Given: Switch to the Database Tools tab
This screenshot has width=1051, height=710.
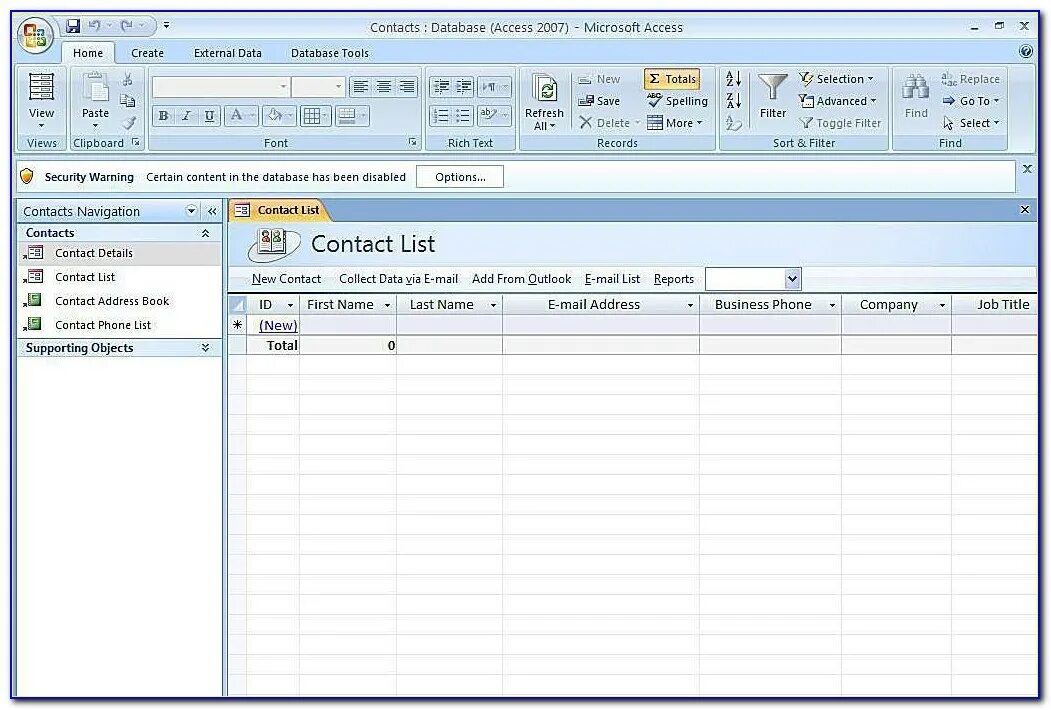Looking at the screenshot, I should tap(330, 53).
